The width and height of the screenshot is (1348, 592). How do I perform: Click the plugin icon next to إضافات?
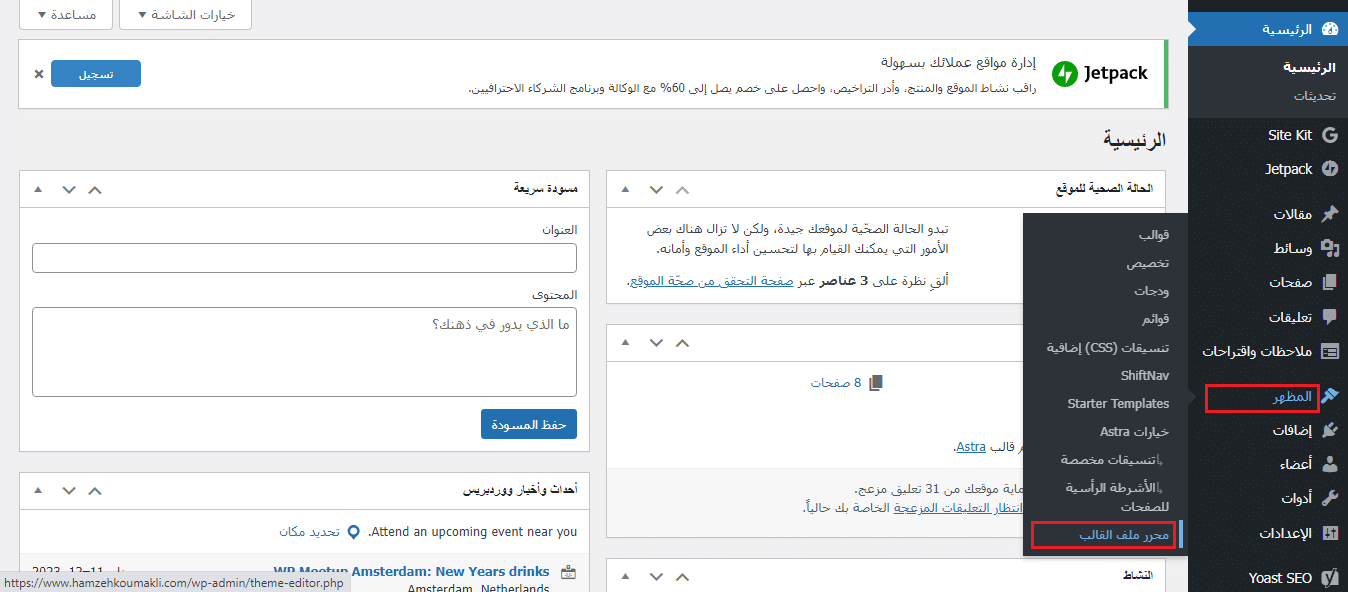coord(1329,431)
